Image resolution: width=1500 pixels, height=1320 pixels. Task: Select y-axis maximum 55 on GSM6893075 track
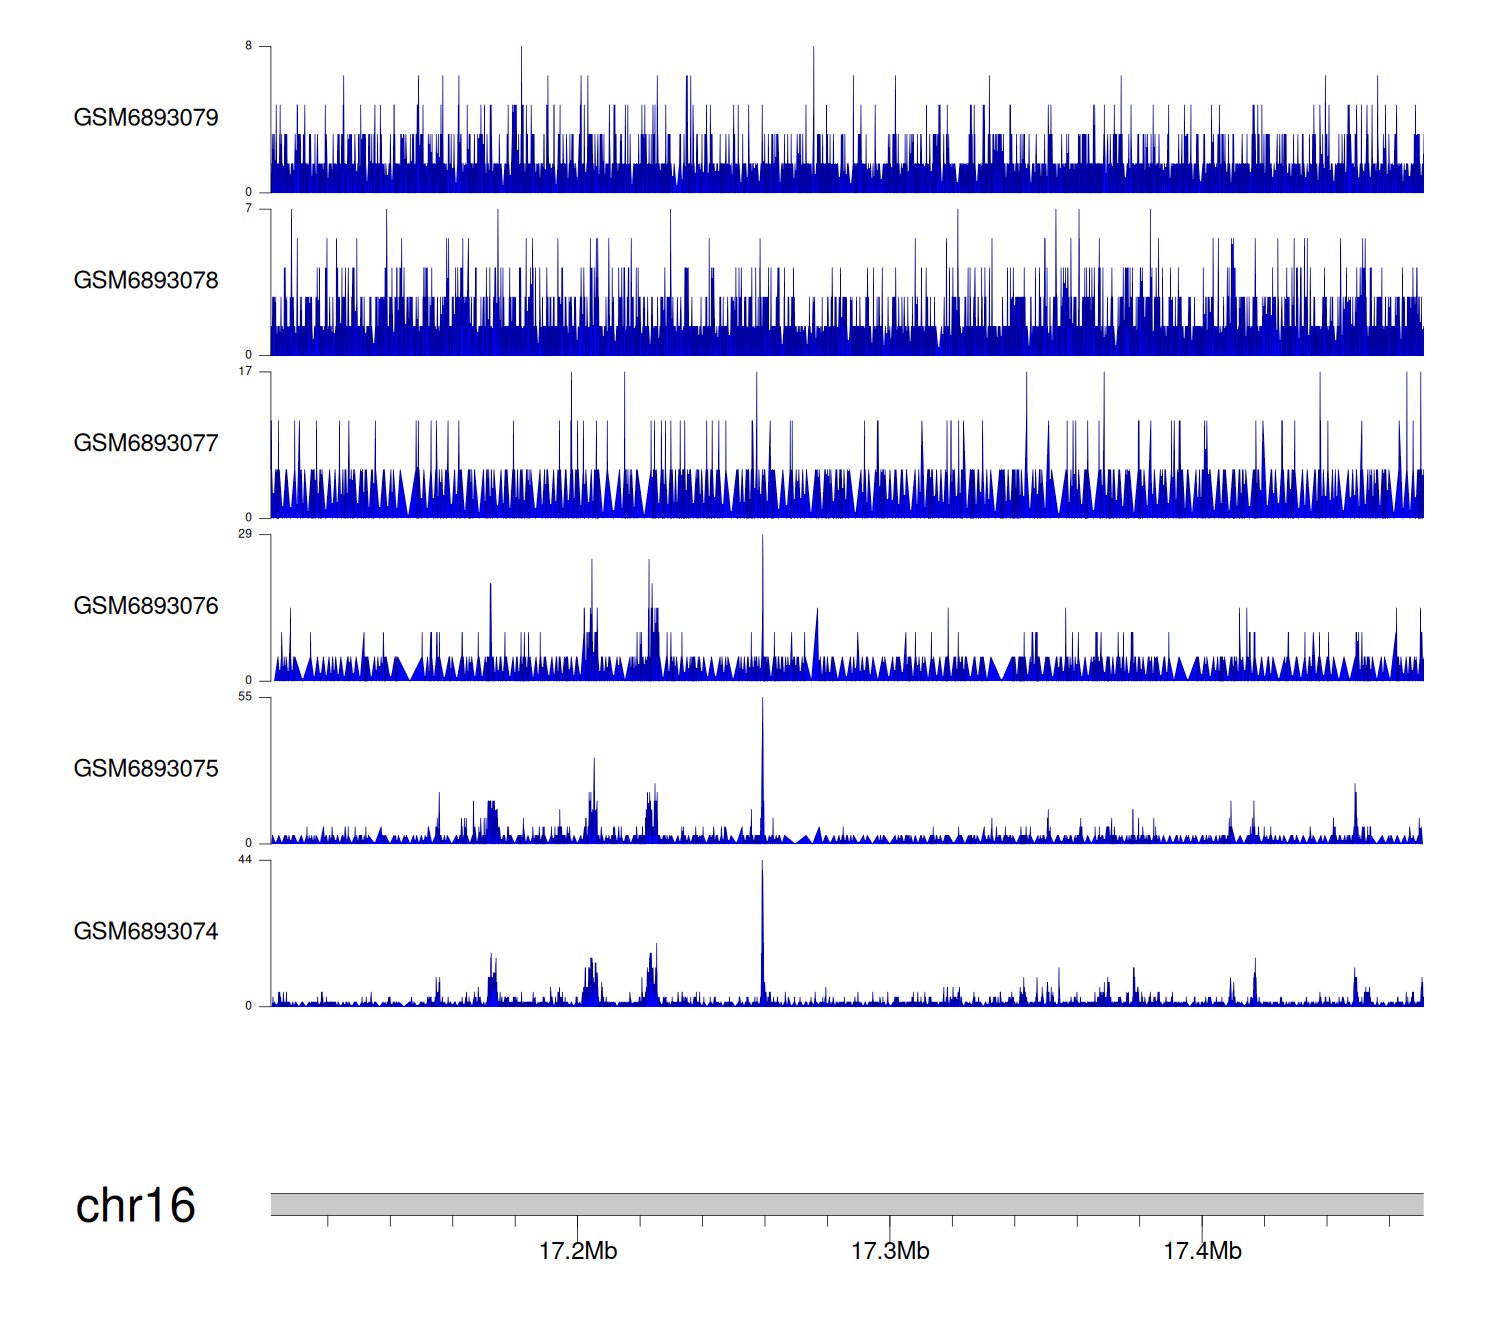click(x=246, y=697)
